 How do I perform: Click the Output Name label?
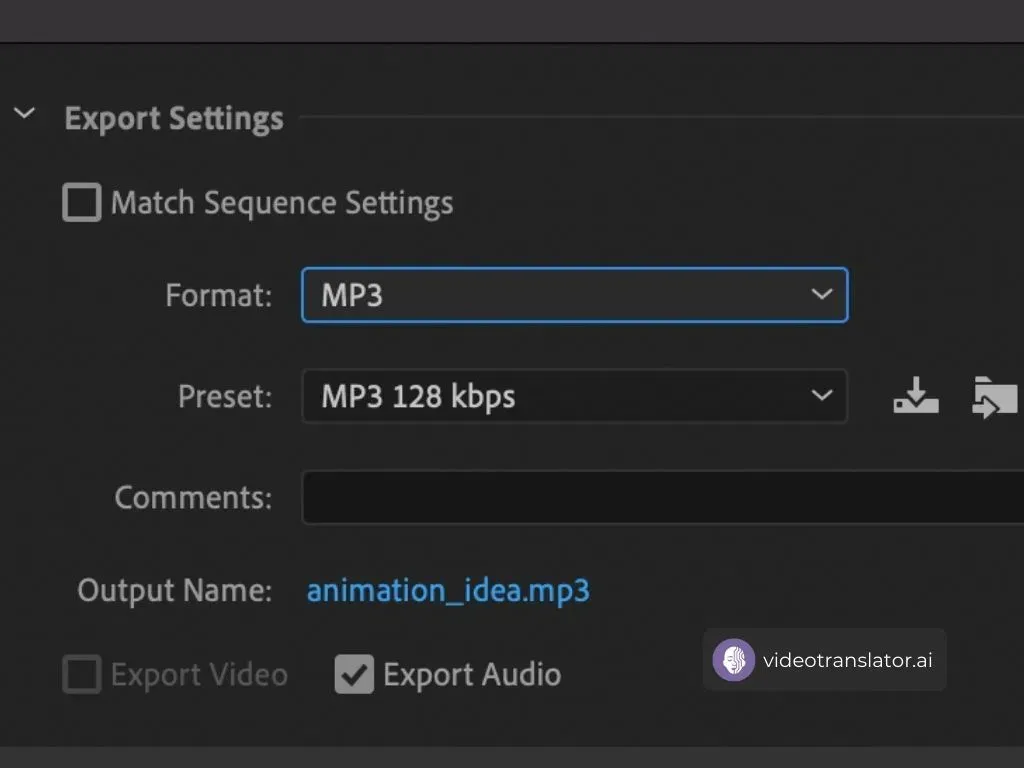click(x=174, y=590)
